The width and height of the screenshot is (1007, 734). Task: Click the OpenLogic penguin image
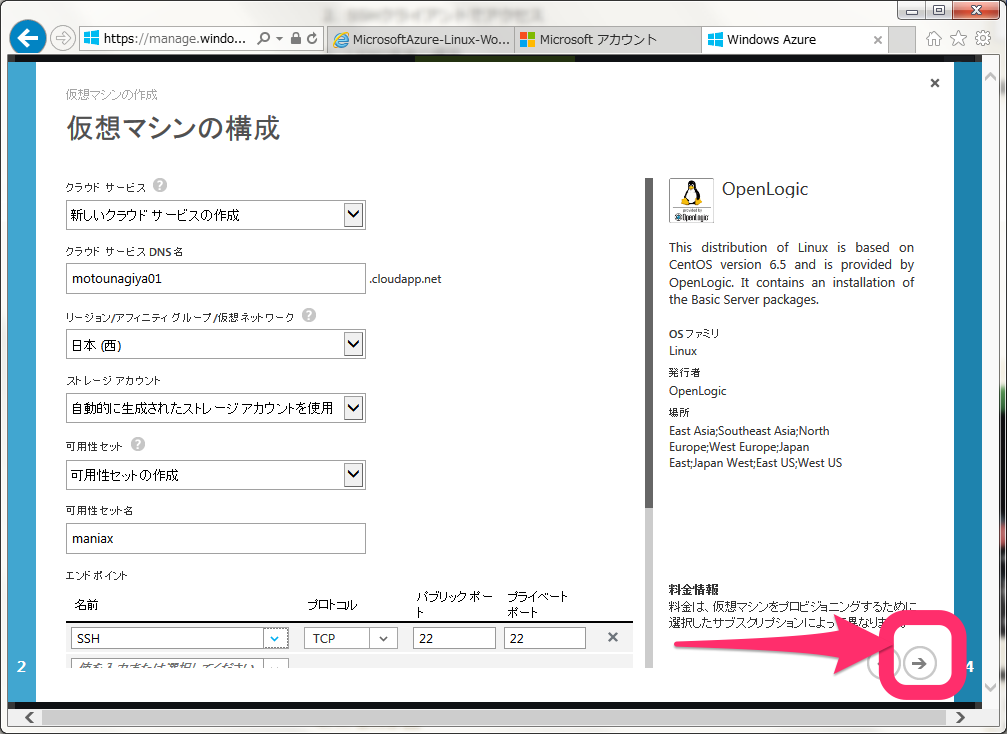click(x=691, y=200)
